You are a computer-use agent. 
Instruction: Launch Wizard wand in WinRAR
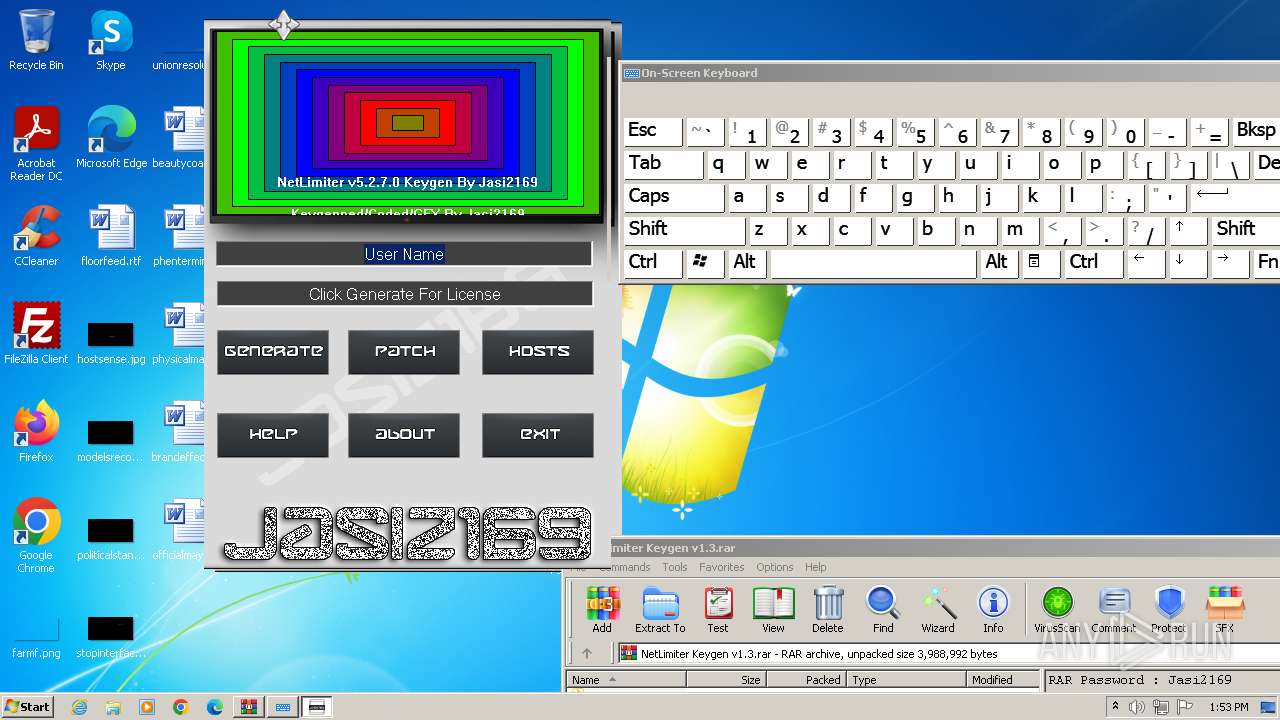click(938, 610)
